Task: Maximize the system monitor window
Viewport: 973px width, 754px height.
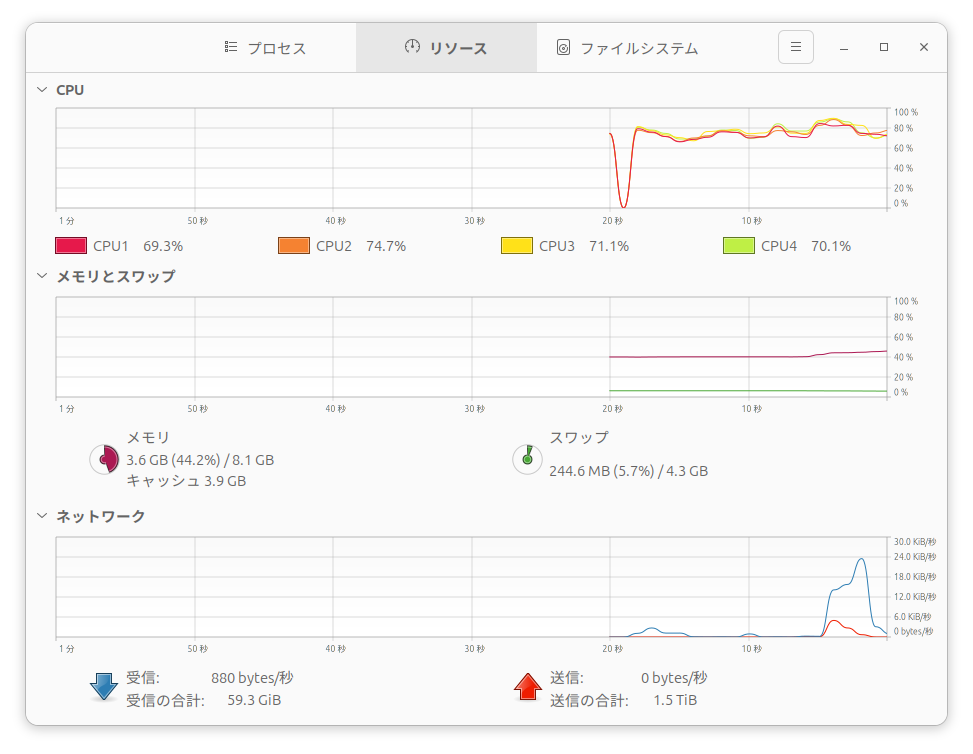Action: tap(884, 47)
